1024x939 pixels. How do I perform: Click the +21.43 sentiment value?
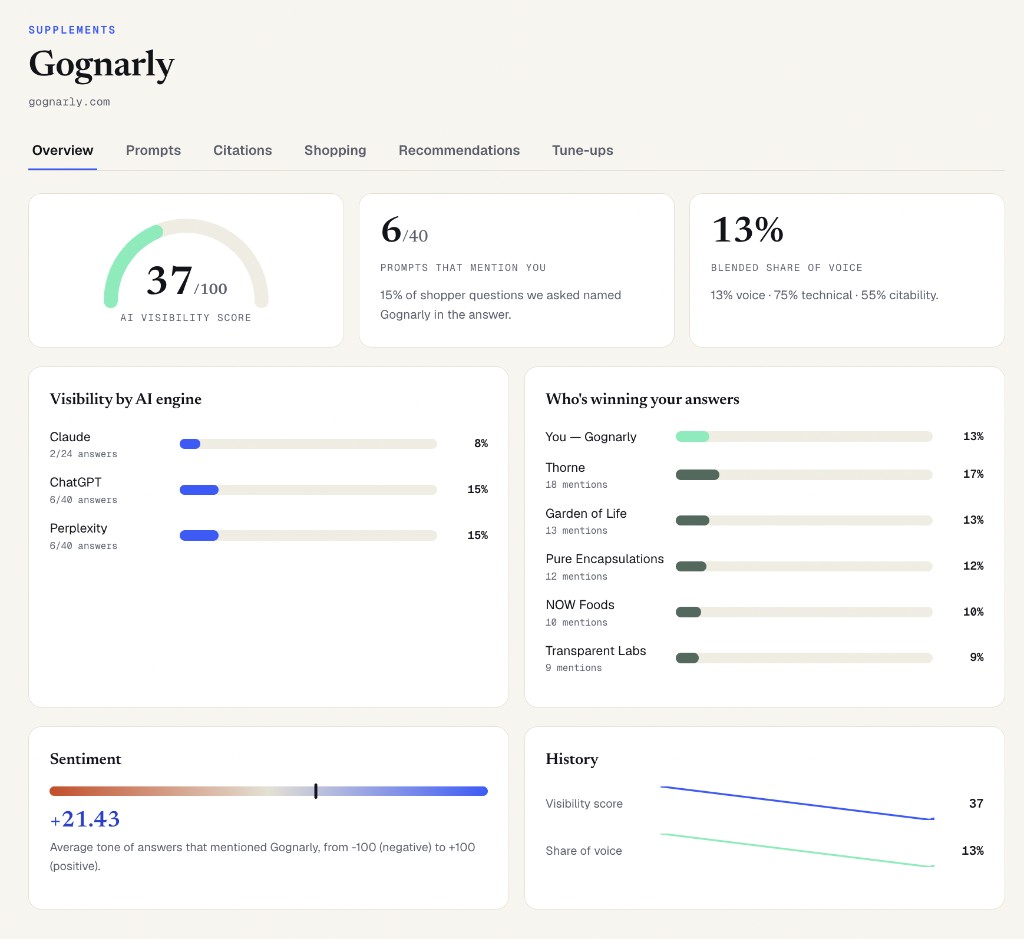(x=85, y=819)
